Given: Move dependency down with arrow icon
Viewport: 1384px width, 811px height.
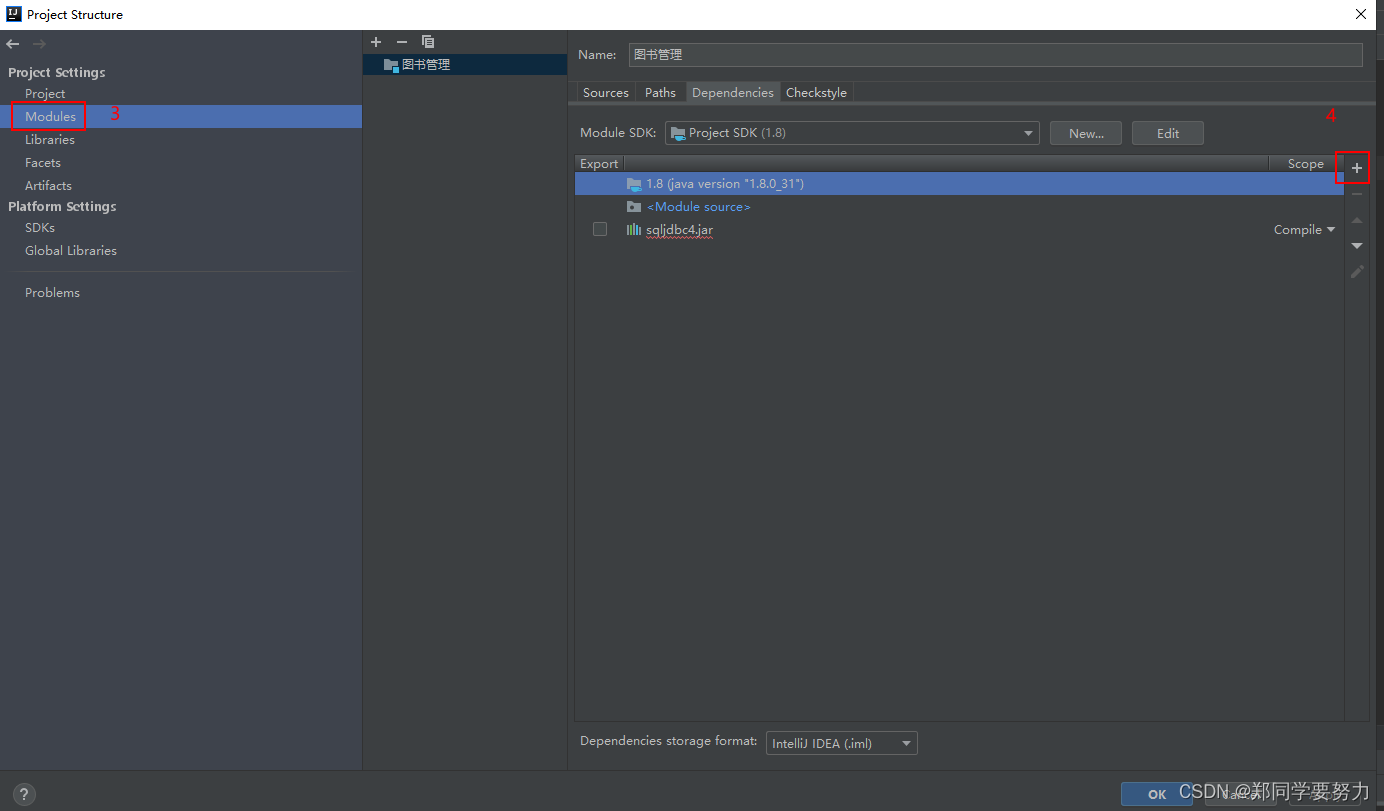Looking at the screenshot, I should (x=1356, y=246).
